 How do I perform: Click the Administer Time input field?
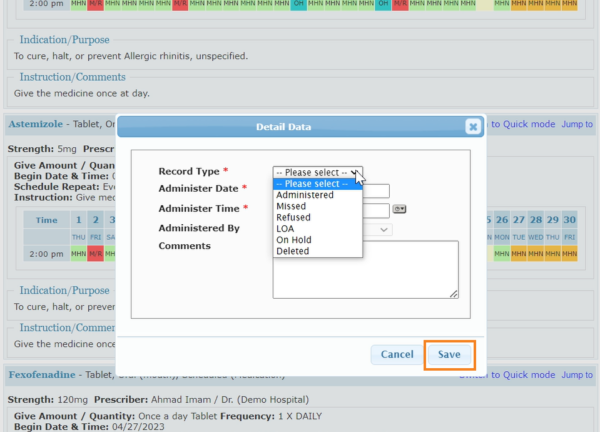tap(376, 210)
